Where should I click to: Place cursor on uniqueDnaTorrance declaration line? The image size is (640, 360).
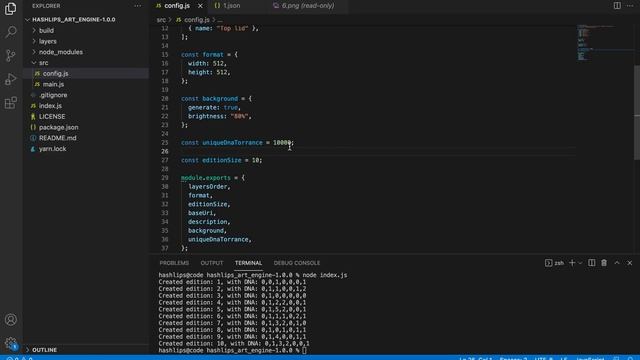click(238, 142)
